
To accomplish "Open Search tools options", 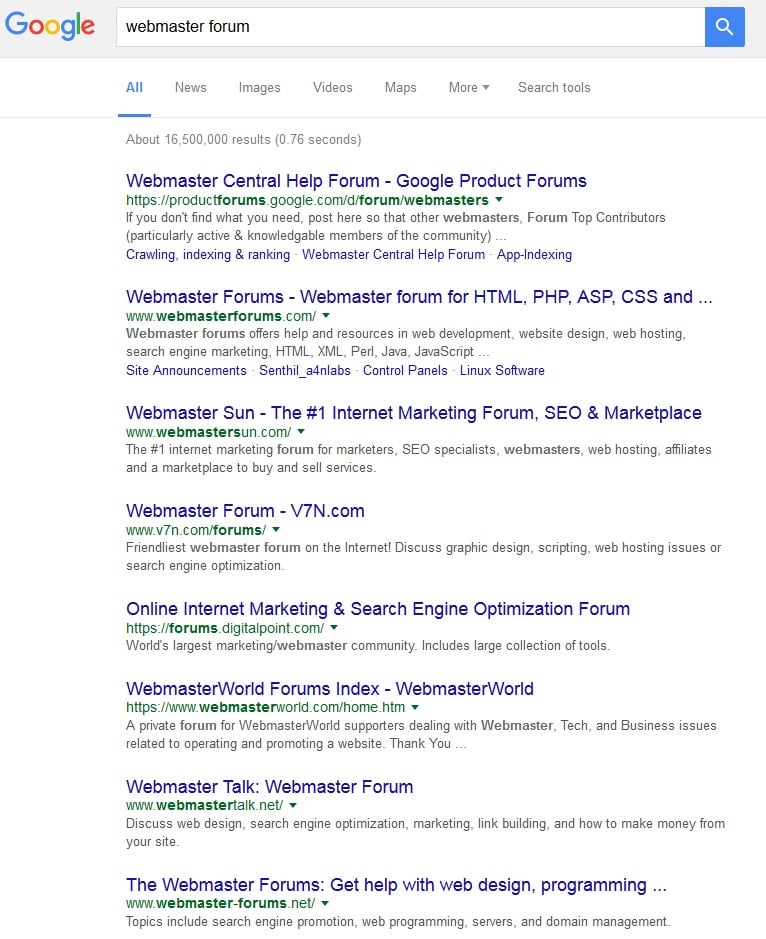I will coord(554,87).
